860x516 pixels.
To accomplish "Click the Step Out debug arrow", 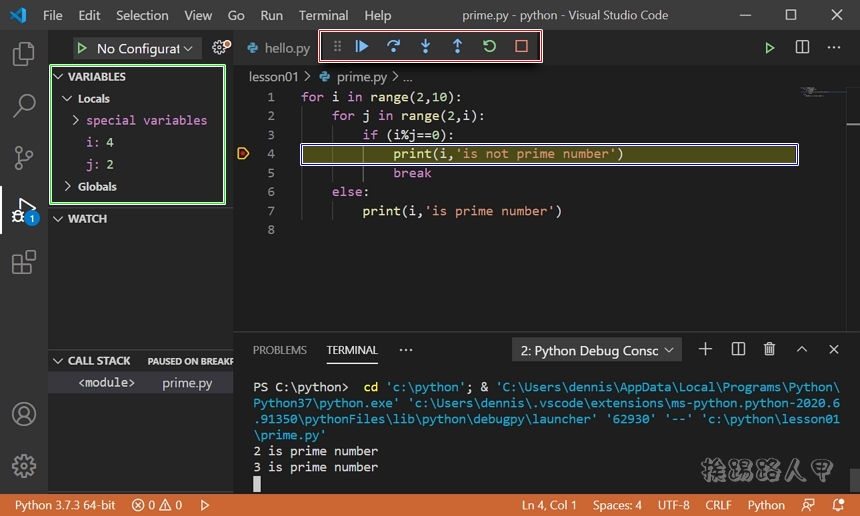I will click(x=457, y=47).
